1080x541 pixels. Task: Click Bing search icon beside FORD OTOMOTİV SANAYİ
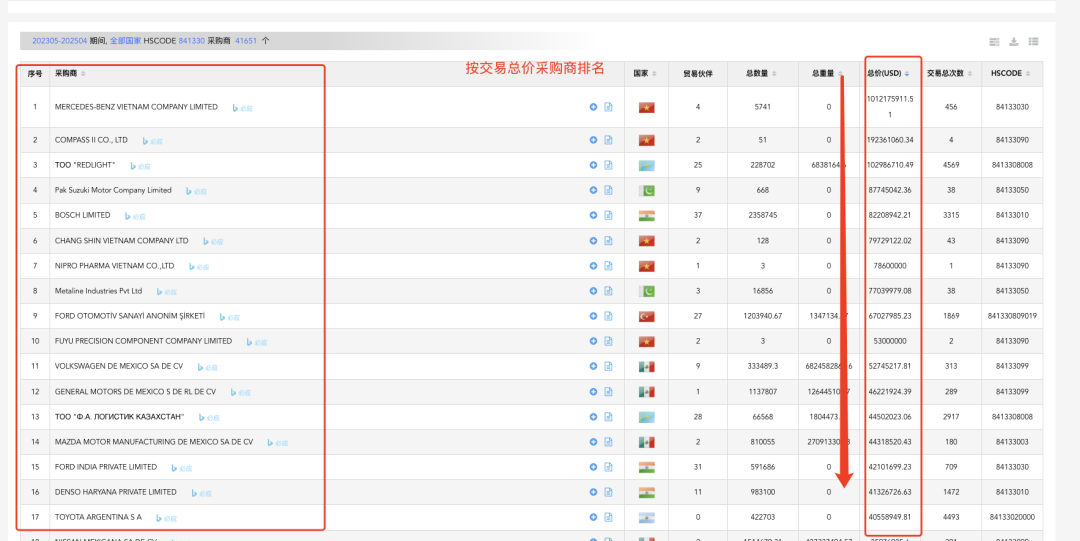(x=229, y=317)
